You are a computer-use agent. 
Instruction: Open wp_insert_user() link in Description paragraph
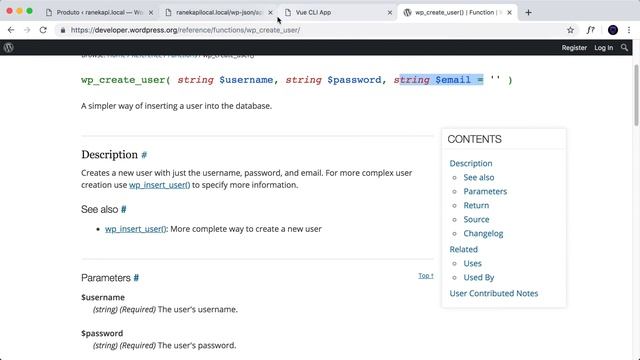[160, 185]
